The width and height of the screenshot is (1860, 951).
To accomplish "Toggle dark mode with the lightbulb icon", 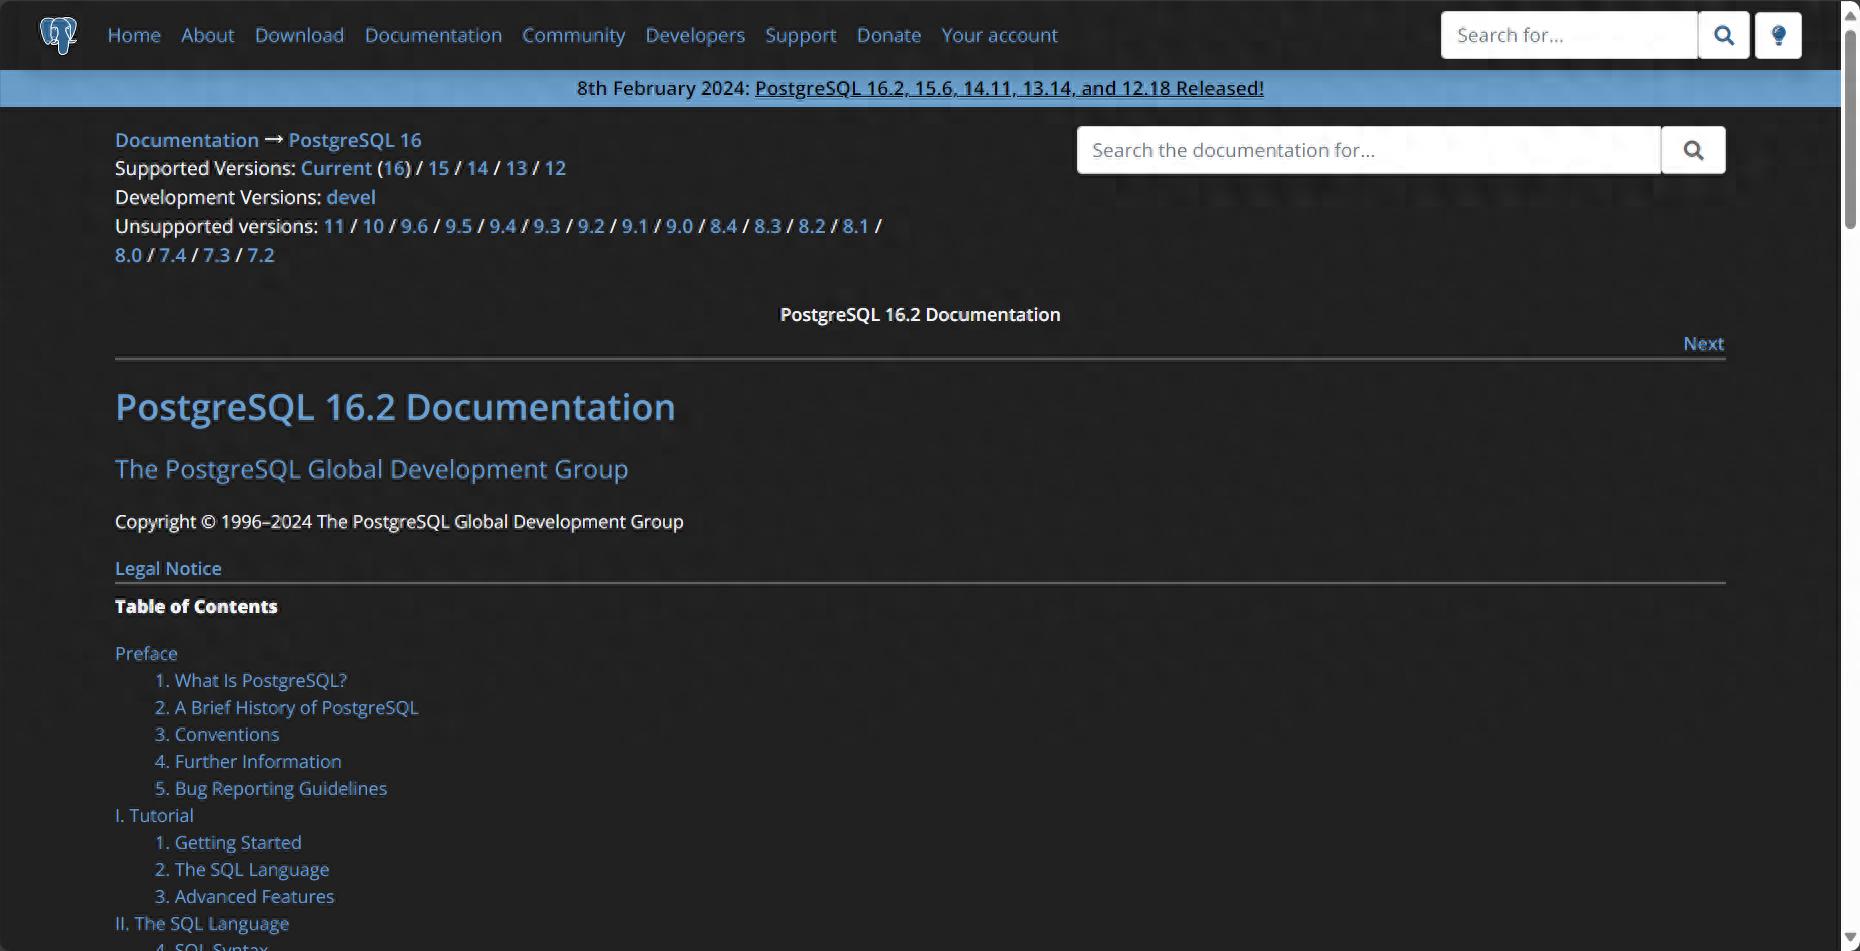I will 1778,35.
